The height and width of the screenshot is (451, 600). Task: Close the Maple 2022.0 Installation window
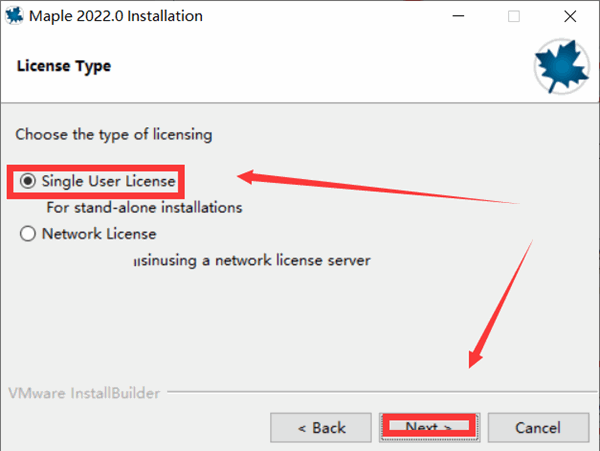(571, 16)
